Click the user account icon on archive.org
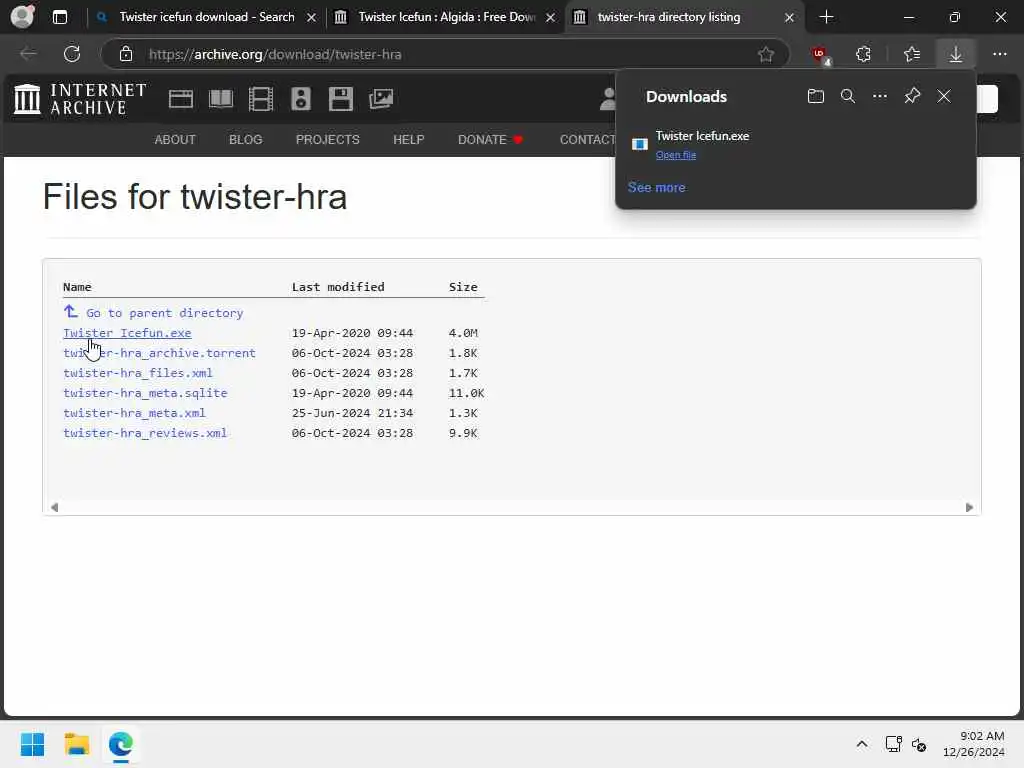1024x768 pixels. tap(608, 99)
